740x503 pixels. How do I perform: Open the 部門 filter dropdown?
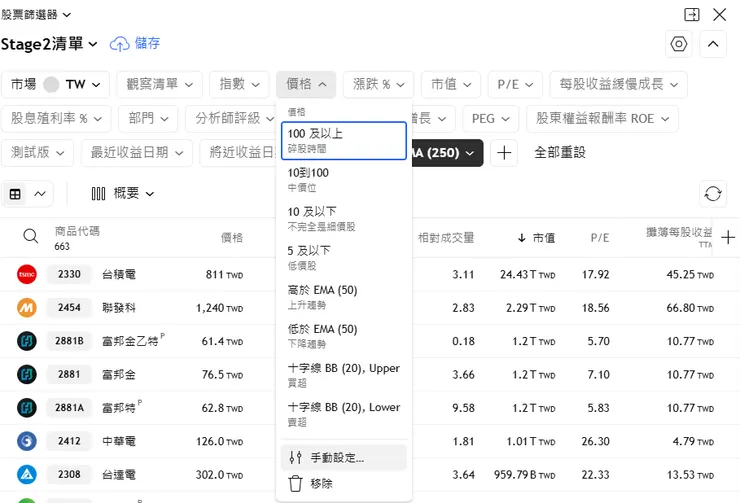[148, 118]
